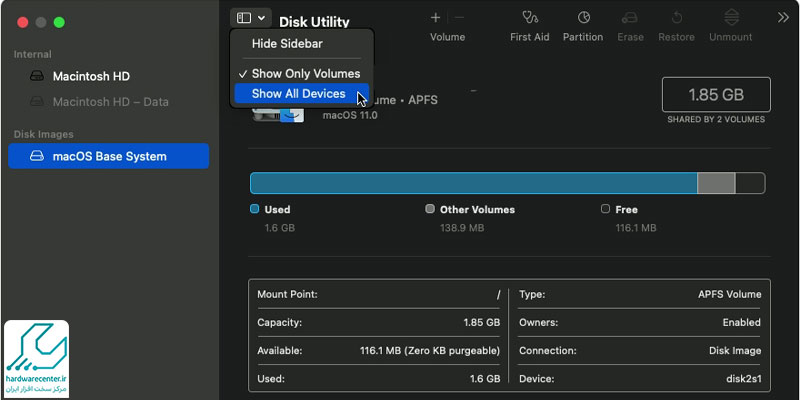The height and width of the screenshot is (400, 800).
Task: Run First Aid stethoscope icon
Action: coord(530,18)
